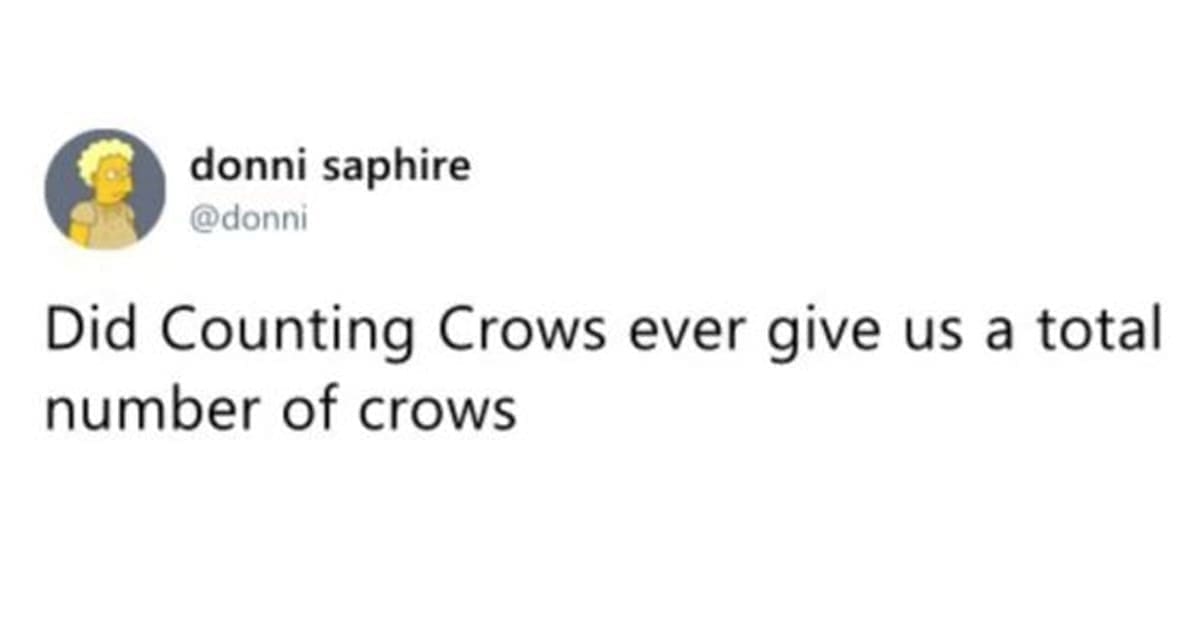The width and height of the screenshot is (1200, 630).
Task: Click the donni saphire profile avatar
Action: tap(104, 188)
